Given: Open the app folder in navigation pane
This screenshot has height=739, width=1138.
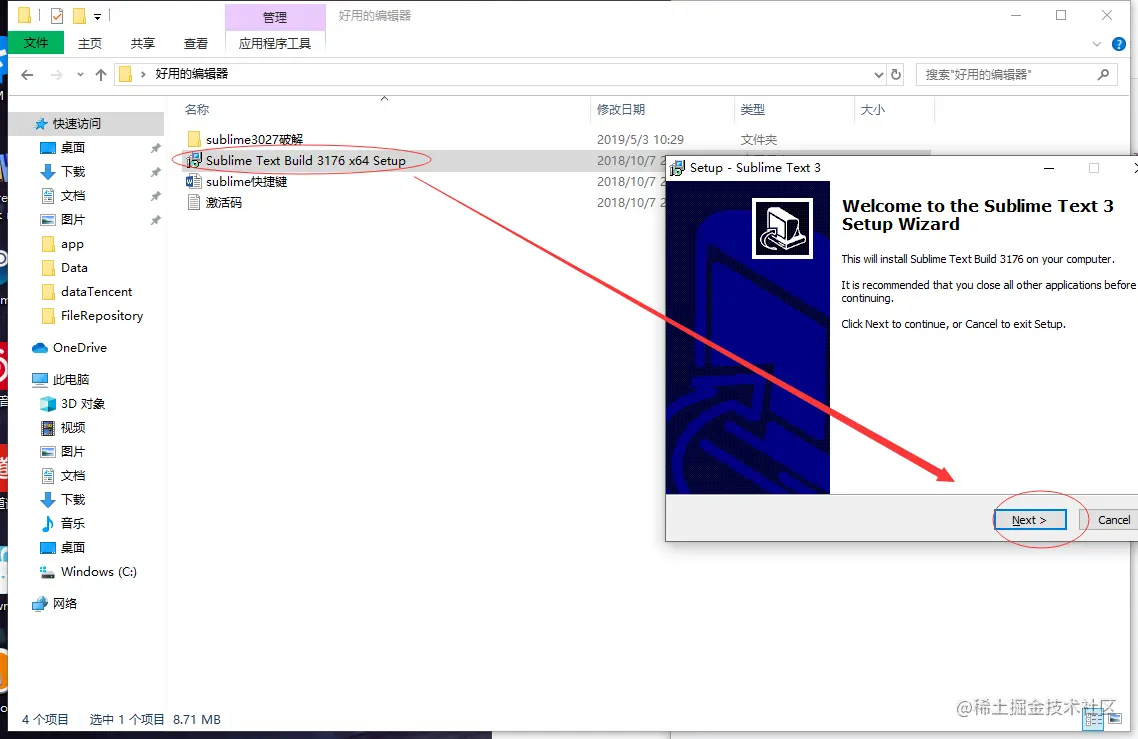Looking at the screenshot, I should [x=72, y=244].
